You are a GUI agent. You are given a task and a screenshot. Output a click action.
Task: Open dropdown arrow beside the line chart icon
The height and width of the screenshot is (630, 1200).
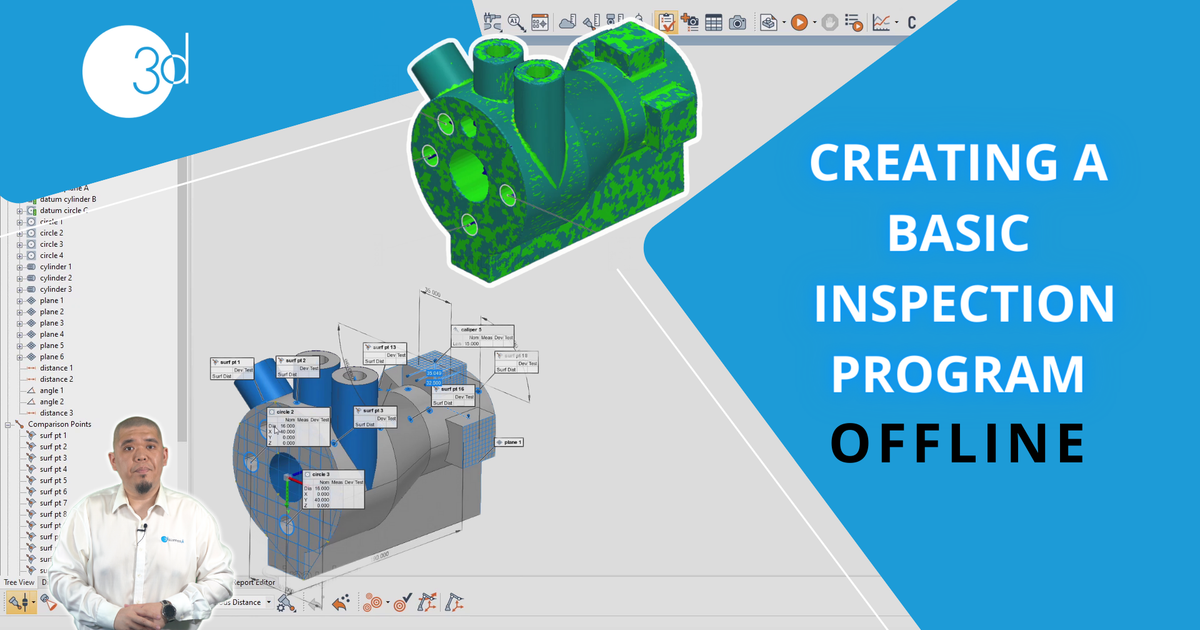point(897,22)
